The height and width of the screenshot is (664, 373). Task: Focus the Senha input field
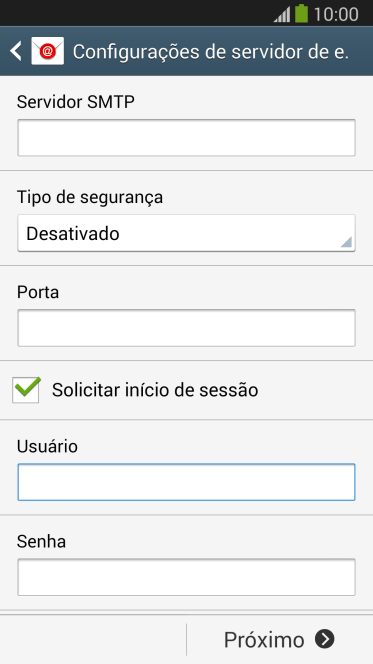point(186,577)
